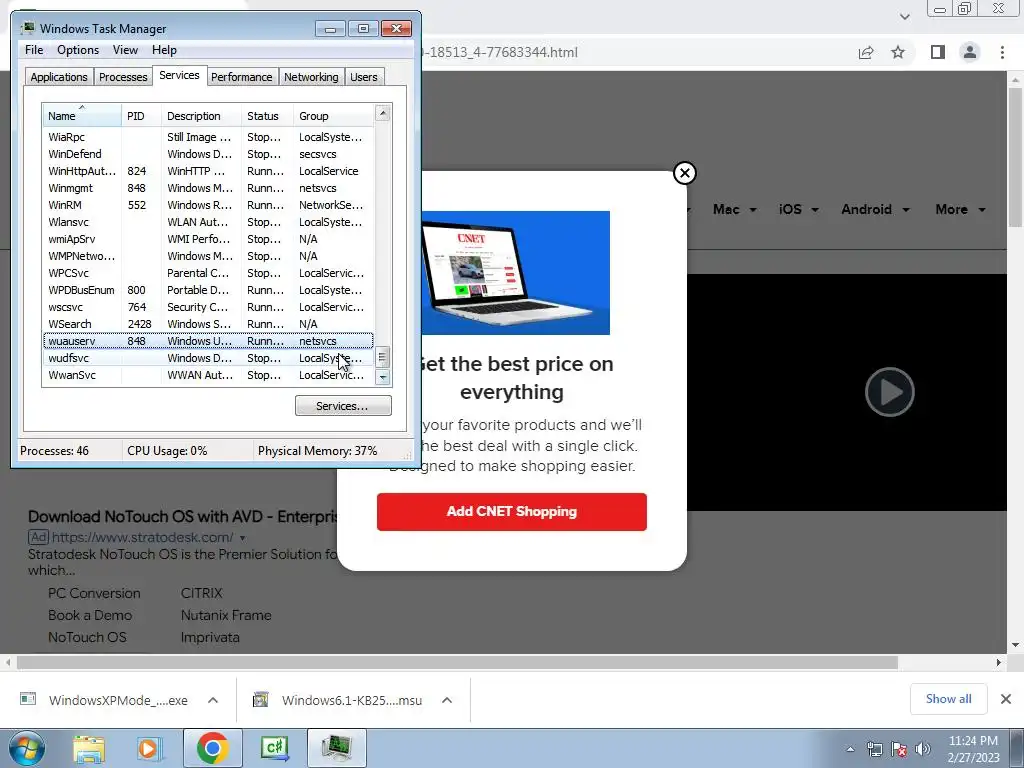Viewport: 1024px width, 768px height.
Task: Bookmark this page with the star icon
Action: click(899, 52)
